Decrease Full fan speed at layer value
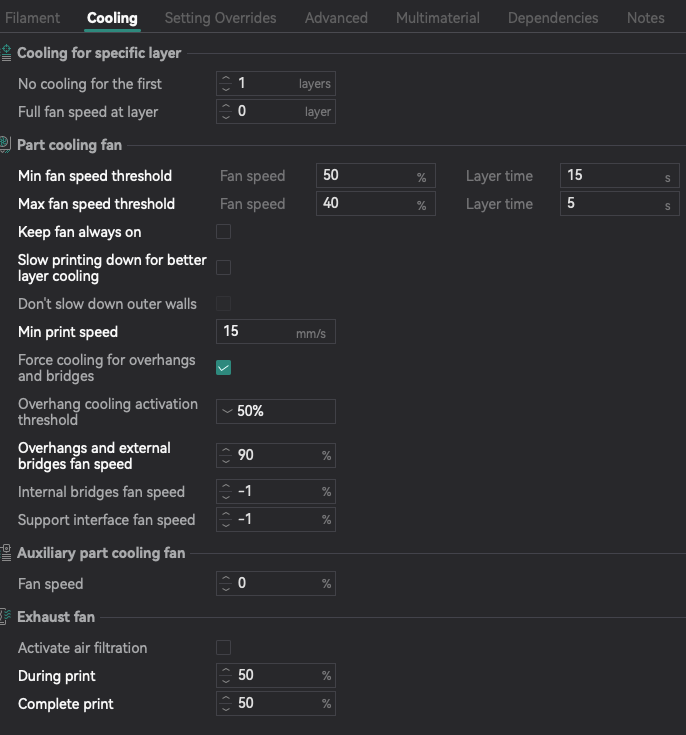686x735 pixels. [x=226, y=116]
